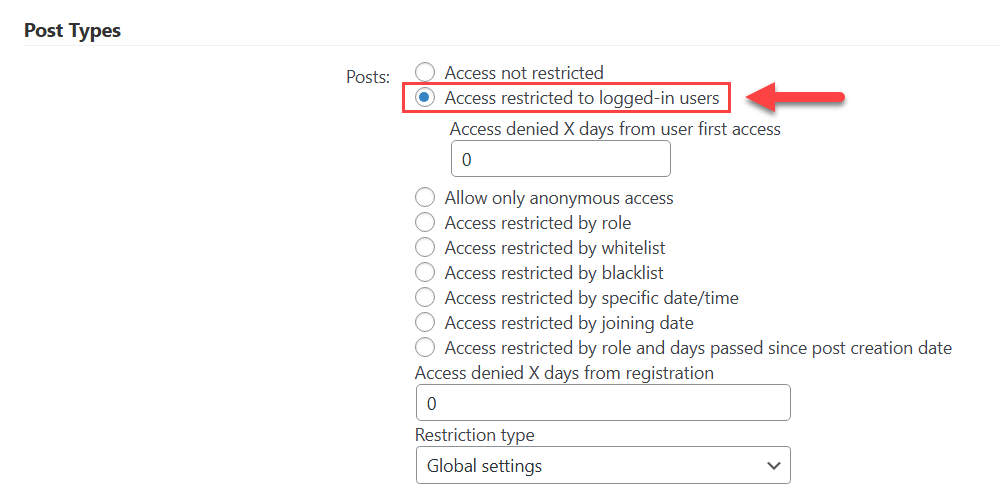Click the chevron arrow of Restriction type select

coord(774,466)
